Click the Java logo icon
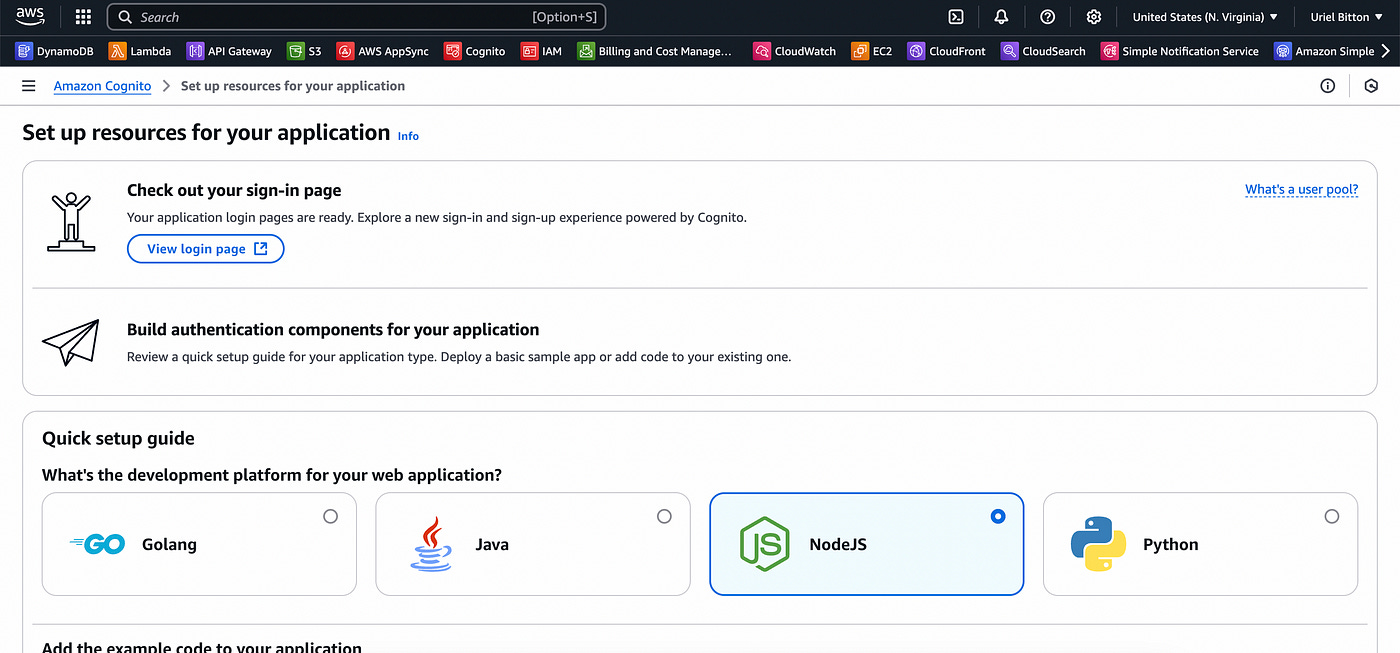This screenshot has width=1400, height=653. pyautogui.click(x=430, y=544)
